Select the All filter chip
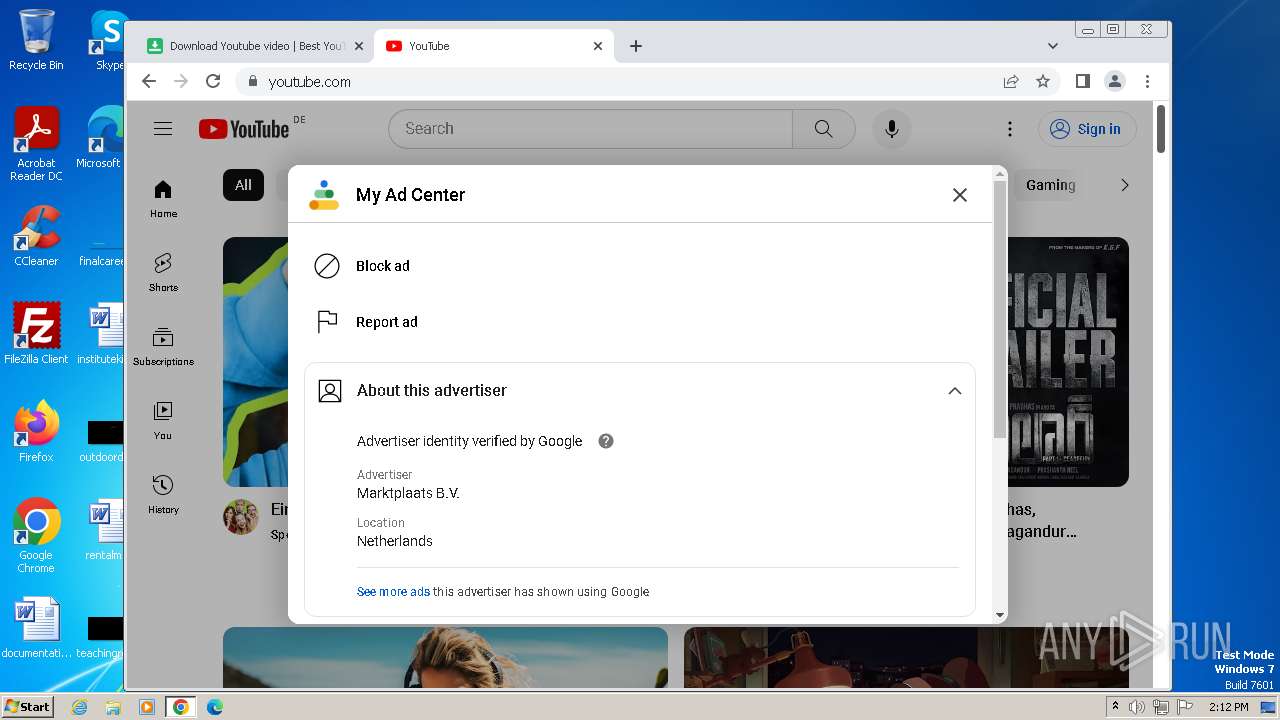Image resolution: width=1280 pixels, height=720 pixels. [x=243, y=185]
